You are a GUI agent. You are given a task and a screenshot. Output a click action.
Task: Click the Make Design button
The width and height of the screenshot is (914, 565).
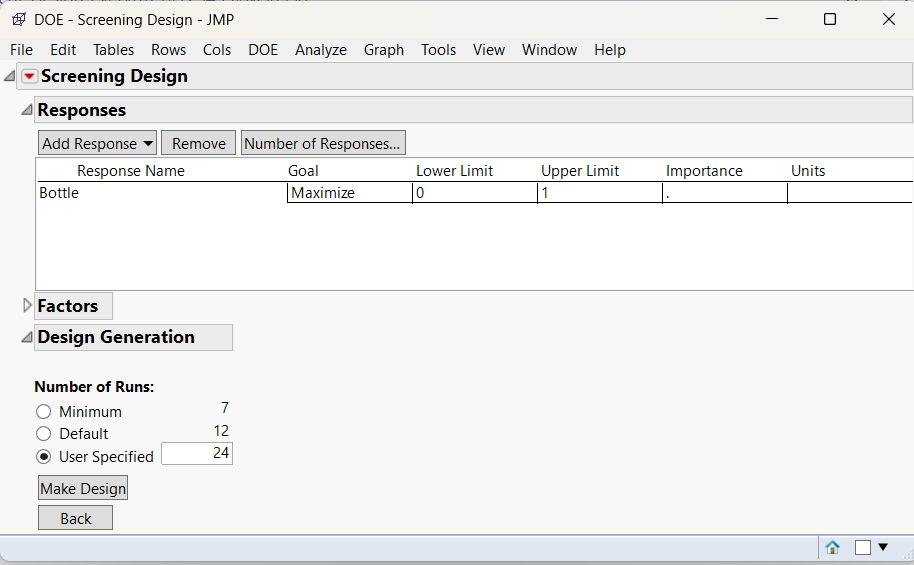83,488
